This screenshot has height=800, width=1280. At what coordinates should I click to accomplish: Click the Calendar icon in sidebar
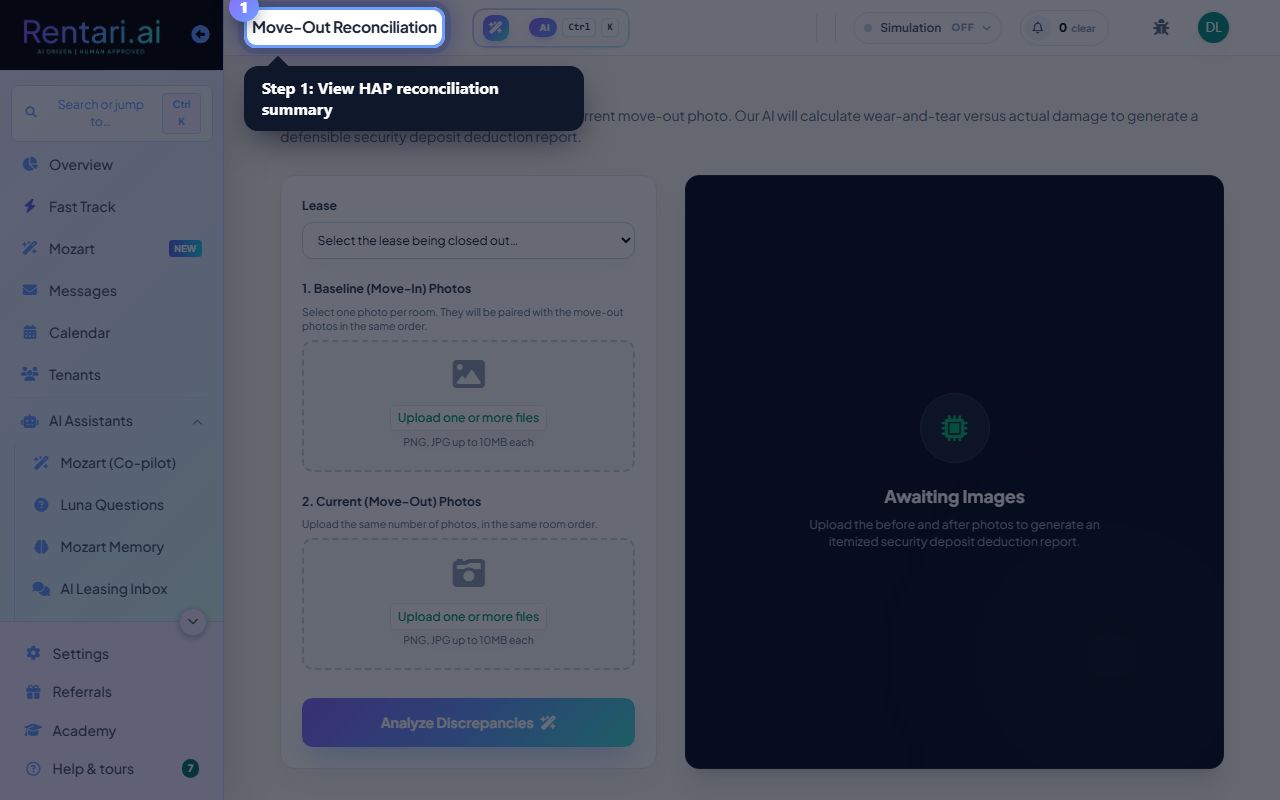30,332
